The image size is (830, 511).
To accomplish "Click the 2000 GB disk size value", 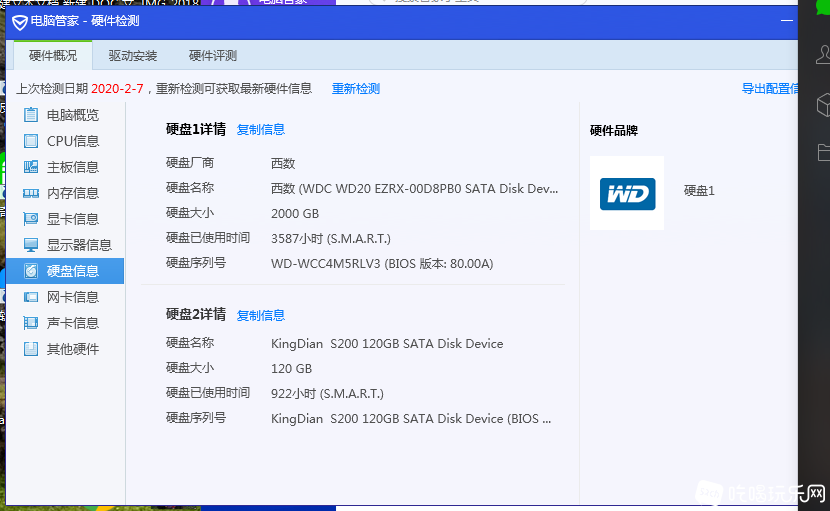I will (x=295, y=213).
